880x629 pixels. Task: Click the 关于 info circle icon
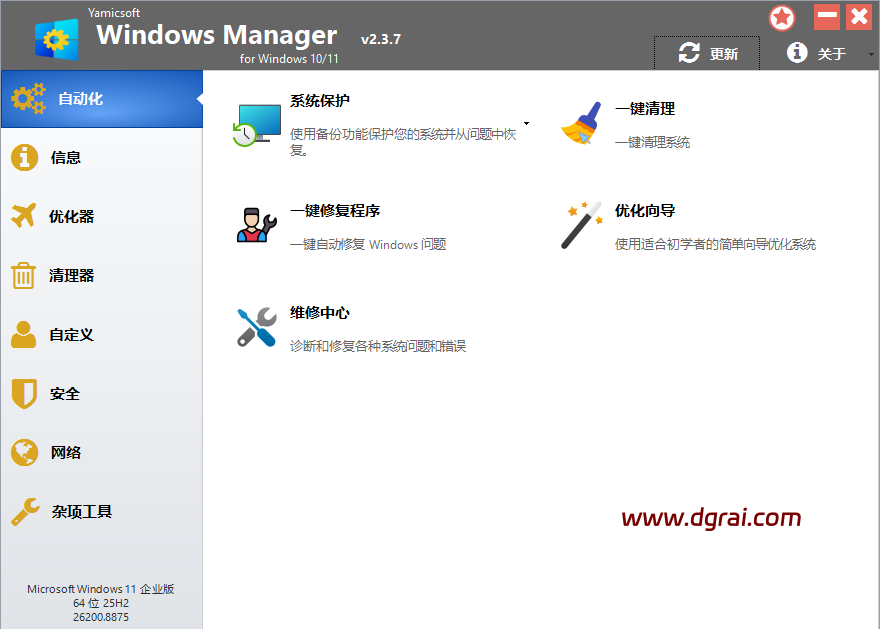coord(797,52)
